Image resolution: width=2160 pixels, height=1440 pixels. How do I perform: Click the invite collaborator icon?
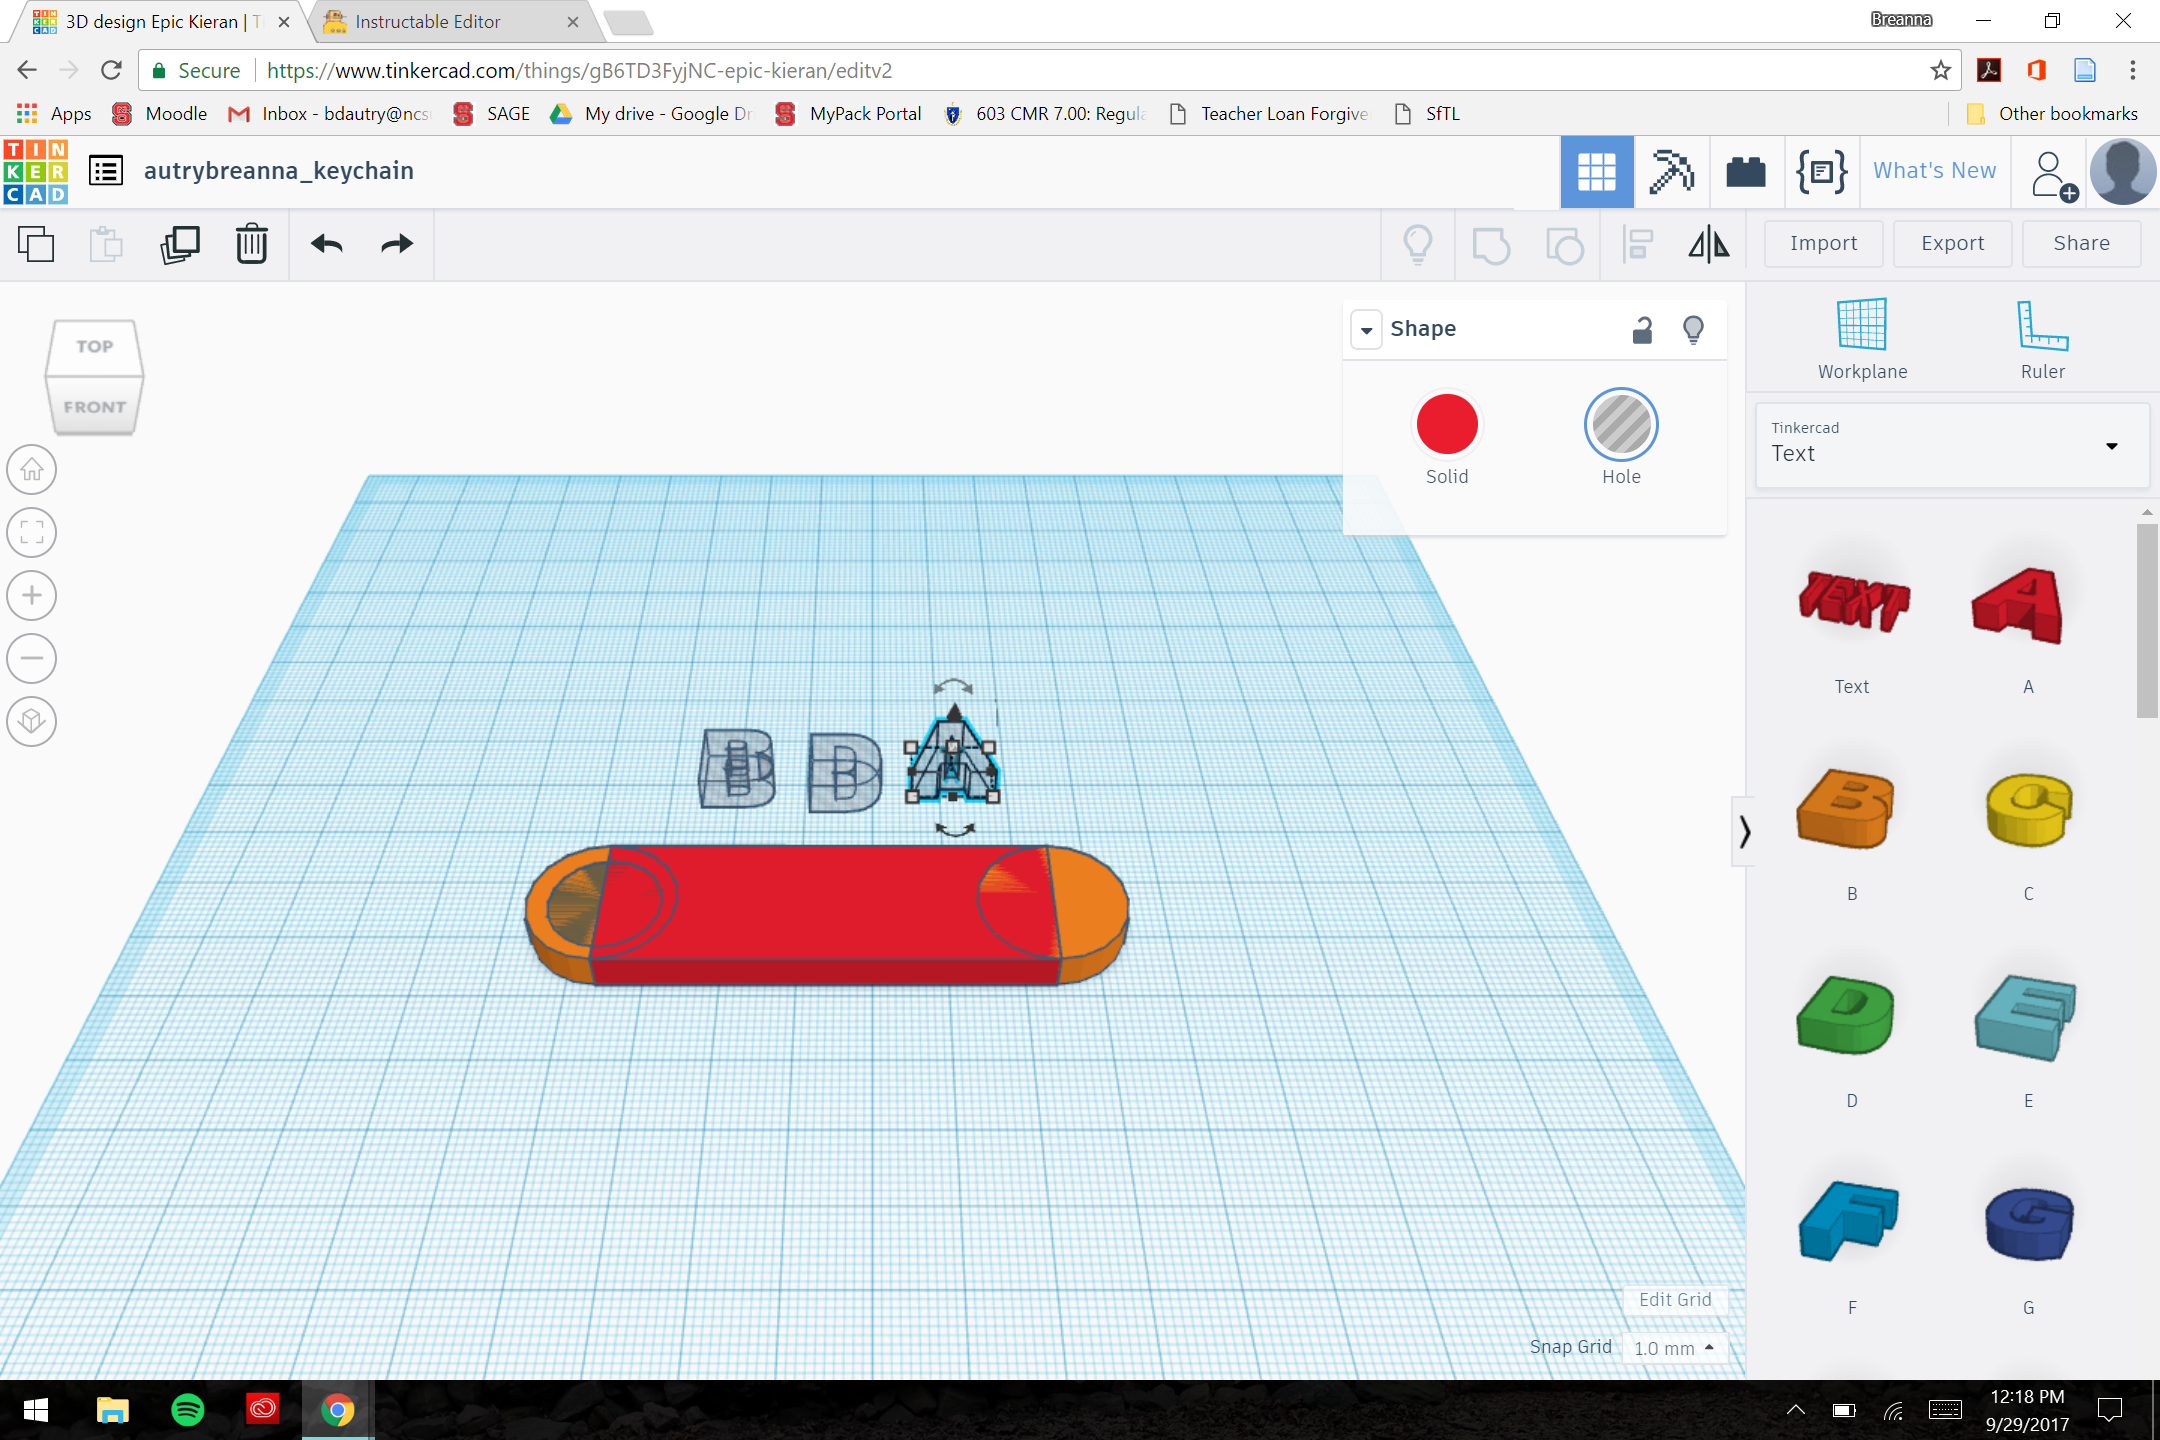[x=2053, y=175]
